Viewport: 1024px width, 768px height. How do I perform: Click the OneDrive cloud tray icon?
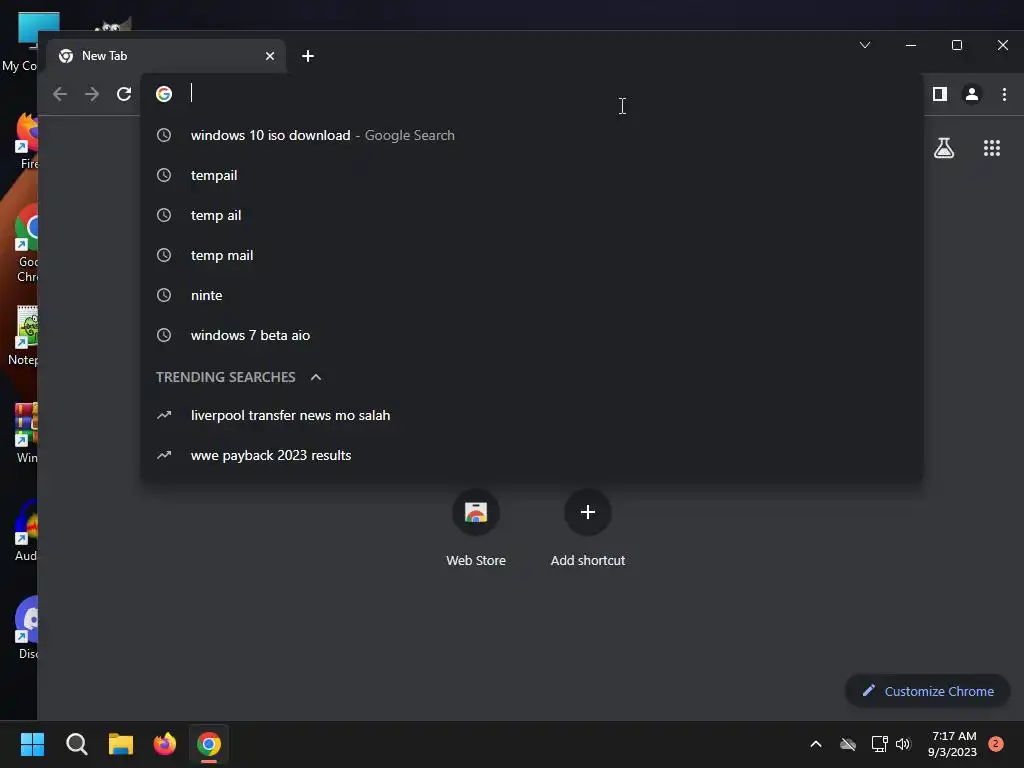pos(848,744)
